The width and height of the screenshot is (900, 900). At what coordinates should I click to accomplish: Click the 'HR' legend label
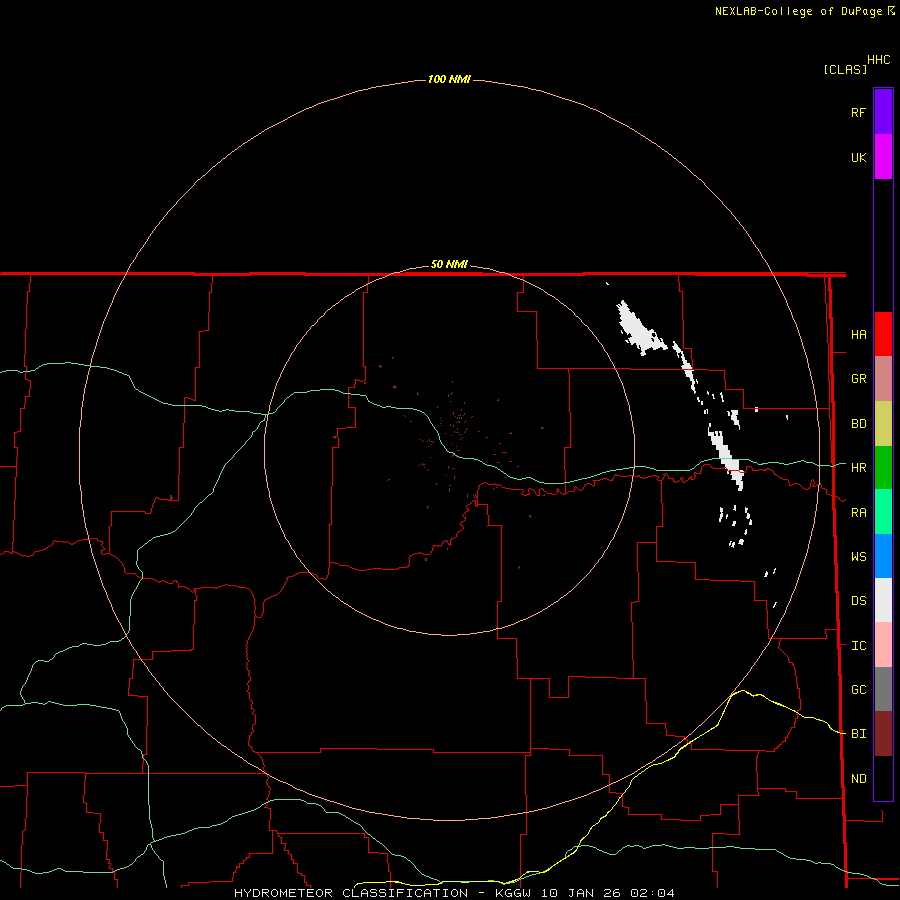858,468
